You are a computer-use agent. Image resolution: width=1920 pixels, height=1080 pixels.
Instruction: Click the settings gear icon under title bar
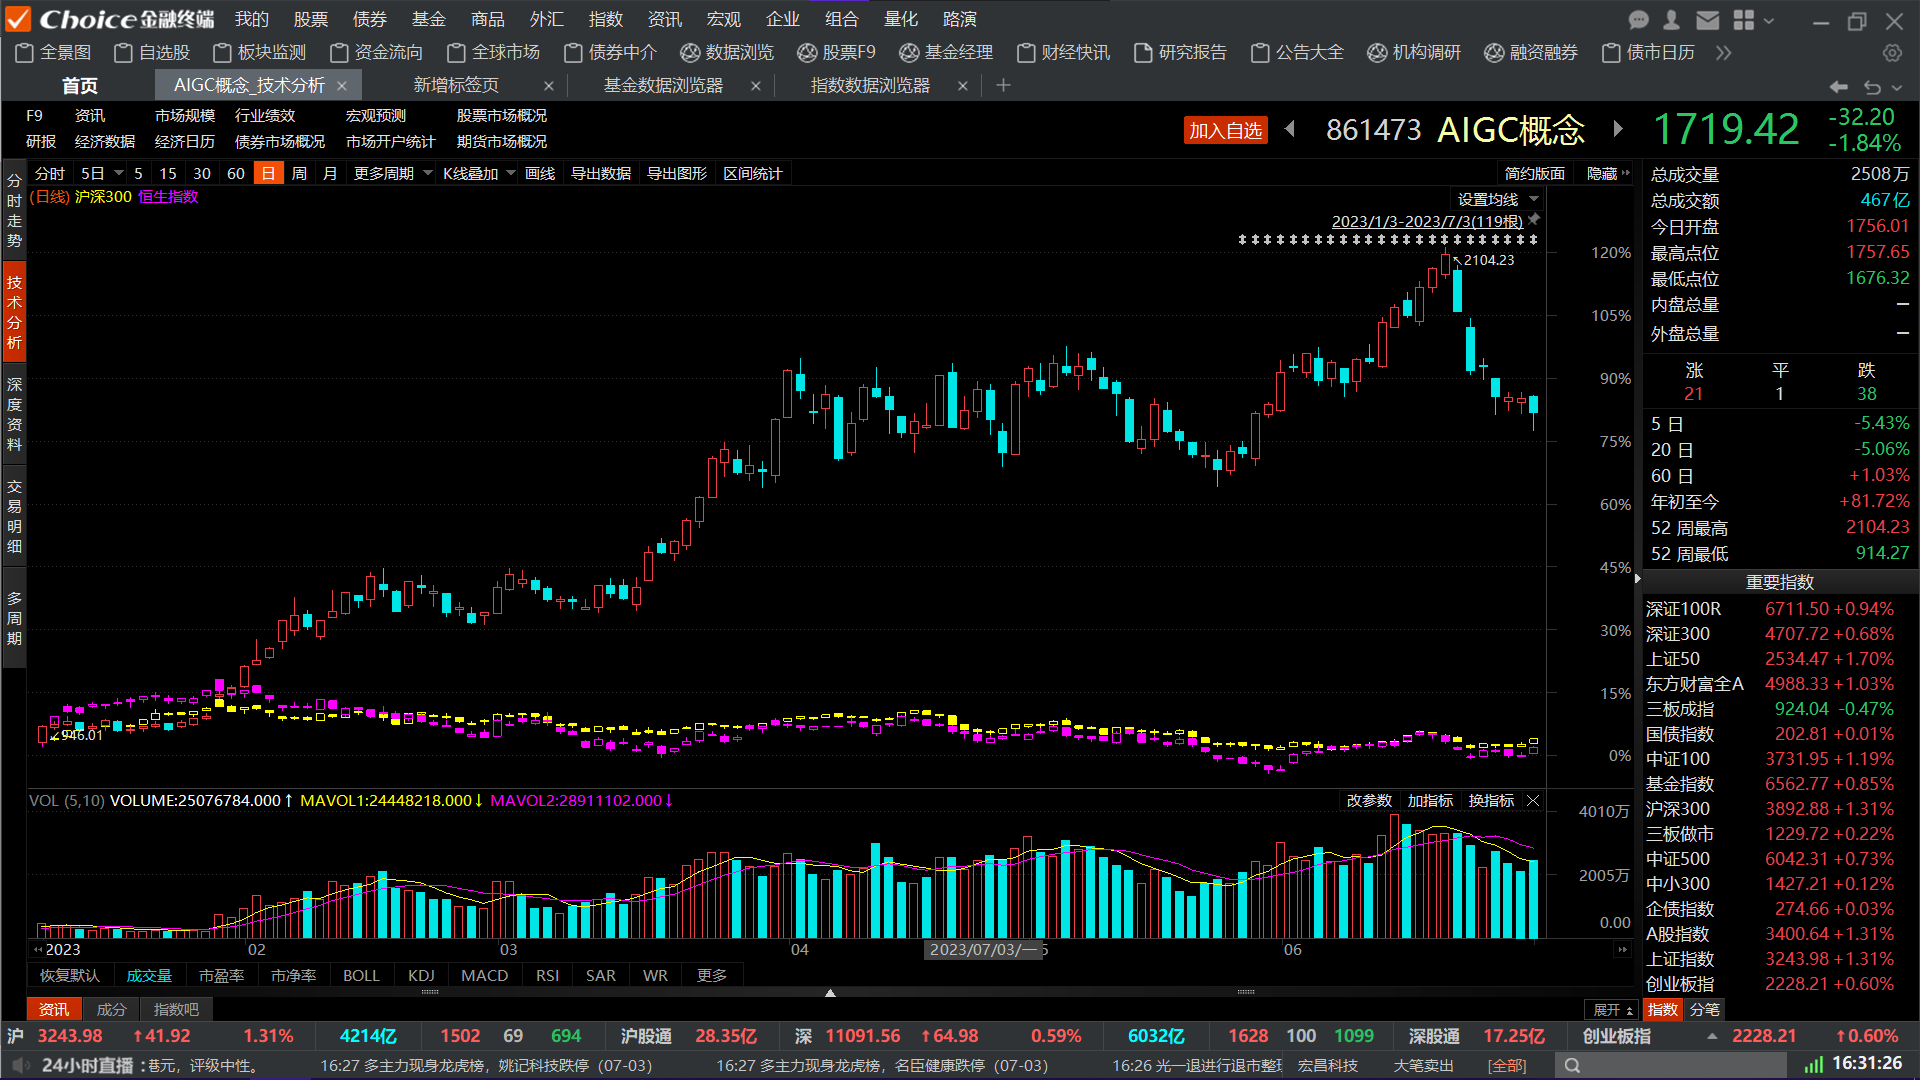[x=1892, y=53]
